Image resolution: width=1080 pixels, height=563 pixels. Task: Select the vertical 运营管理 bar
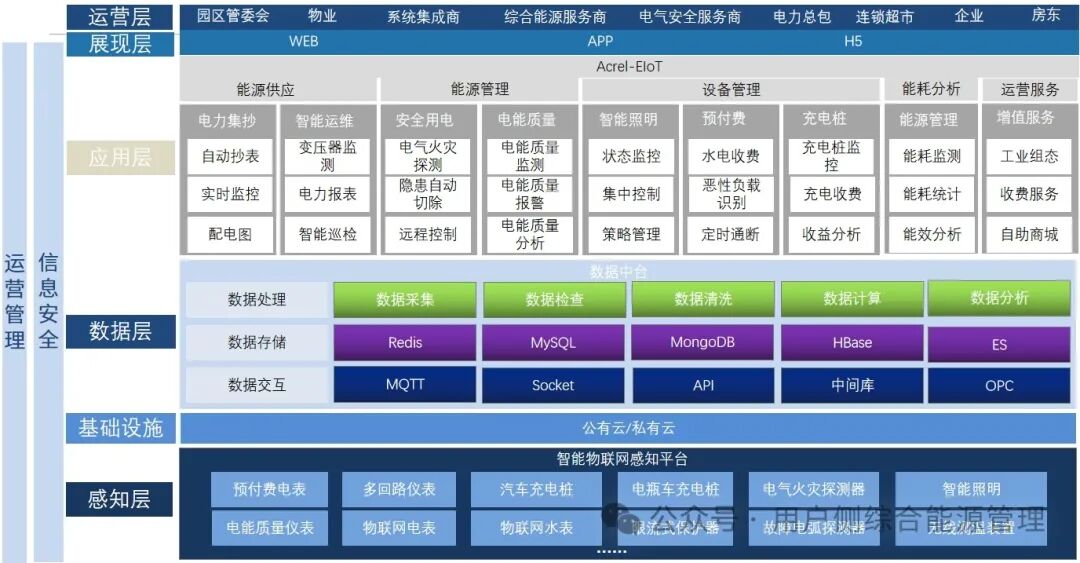tap(14, 302)
